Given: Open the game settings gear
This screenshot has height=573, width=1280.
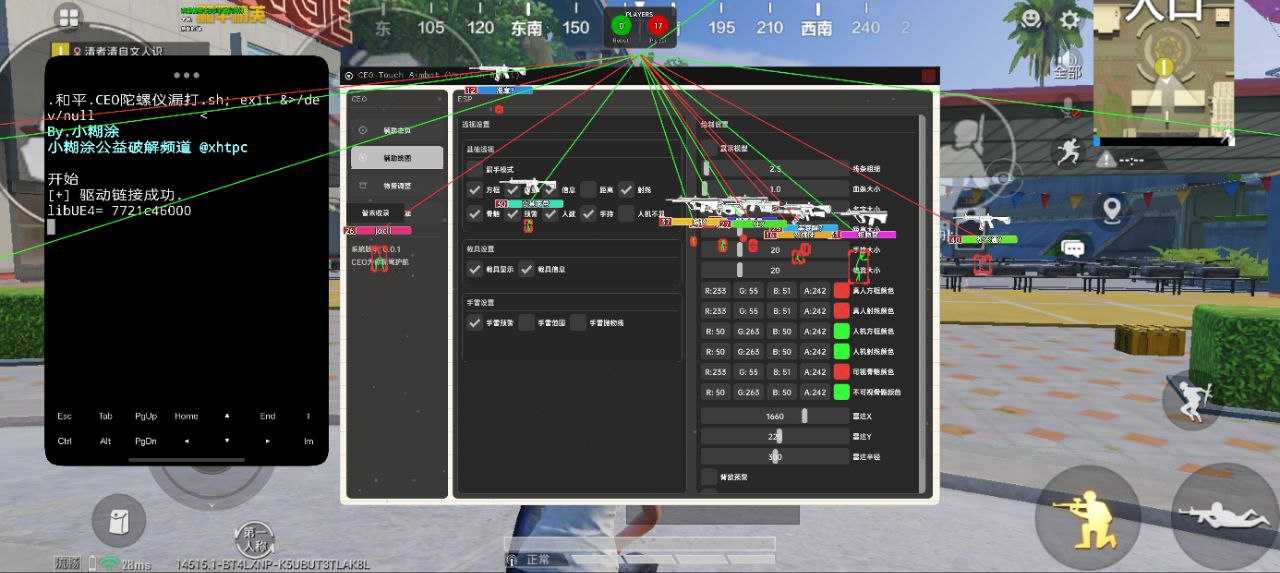Looking at the screenshot, I should pos(1070,19).
